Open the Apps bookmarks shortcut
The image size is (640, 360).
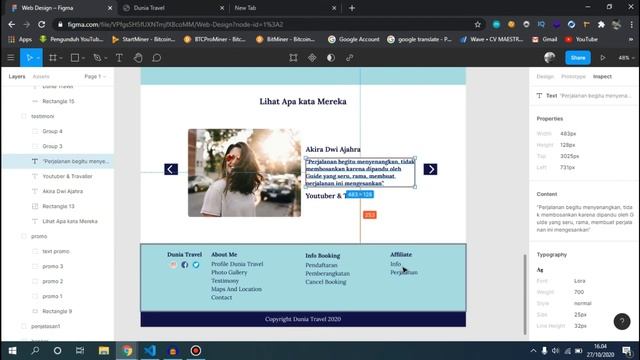coord(20,40)
